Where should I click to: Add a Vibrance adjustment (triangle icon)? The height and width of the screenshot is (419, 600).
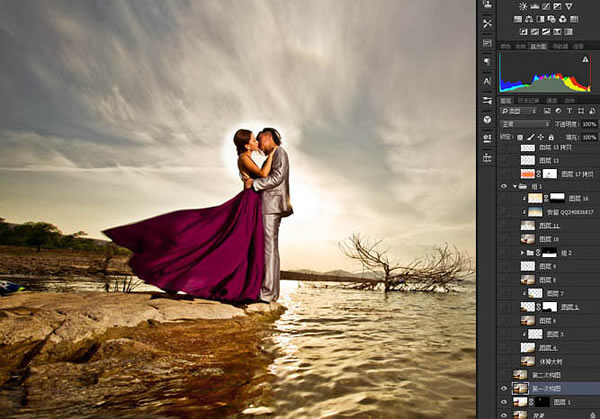click(569, 6)
